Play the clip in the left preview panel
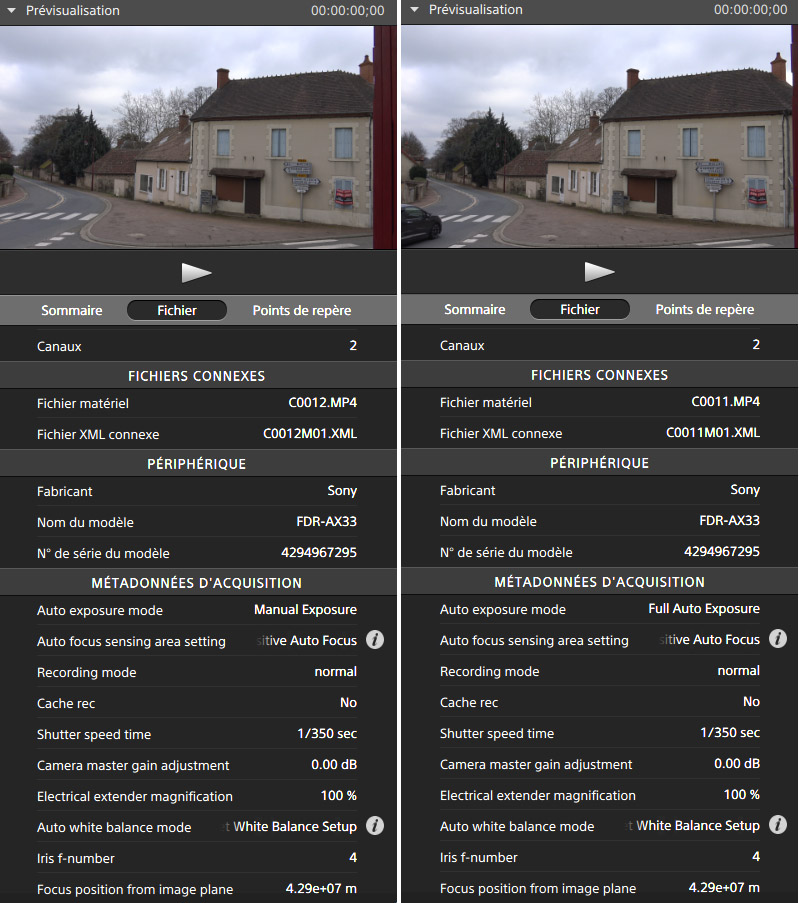Screen dimensions: 799x903 [197, 272]
